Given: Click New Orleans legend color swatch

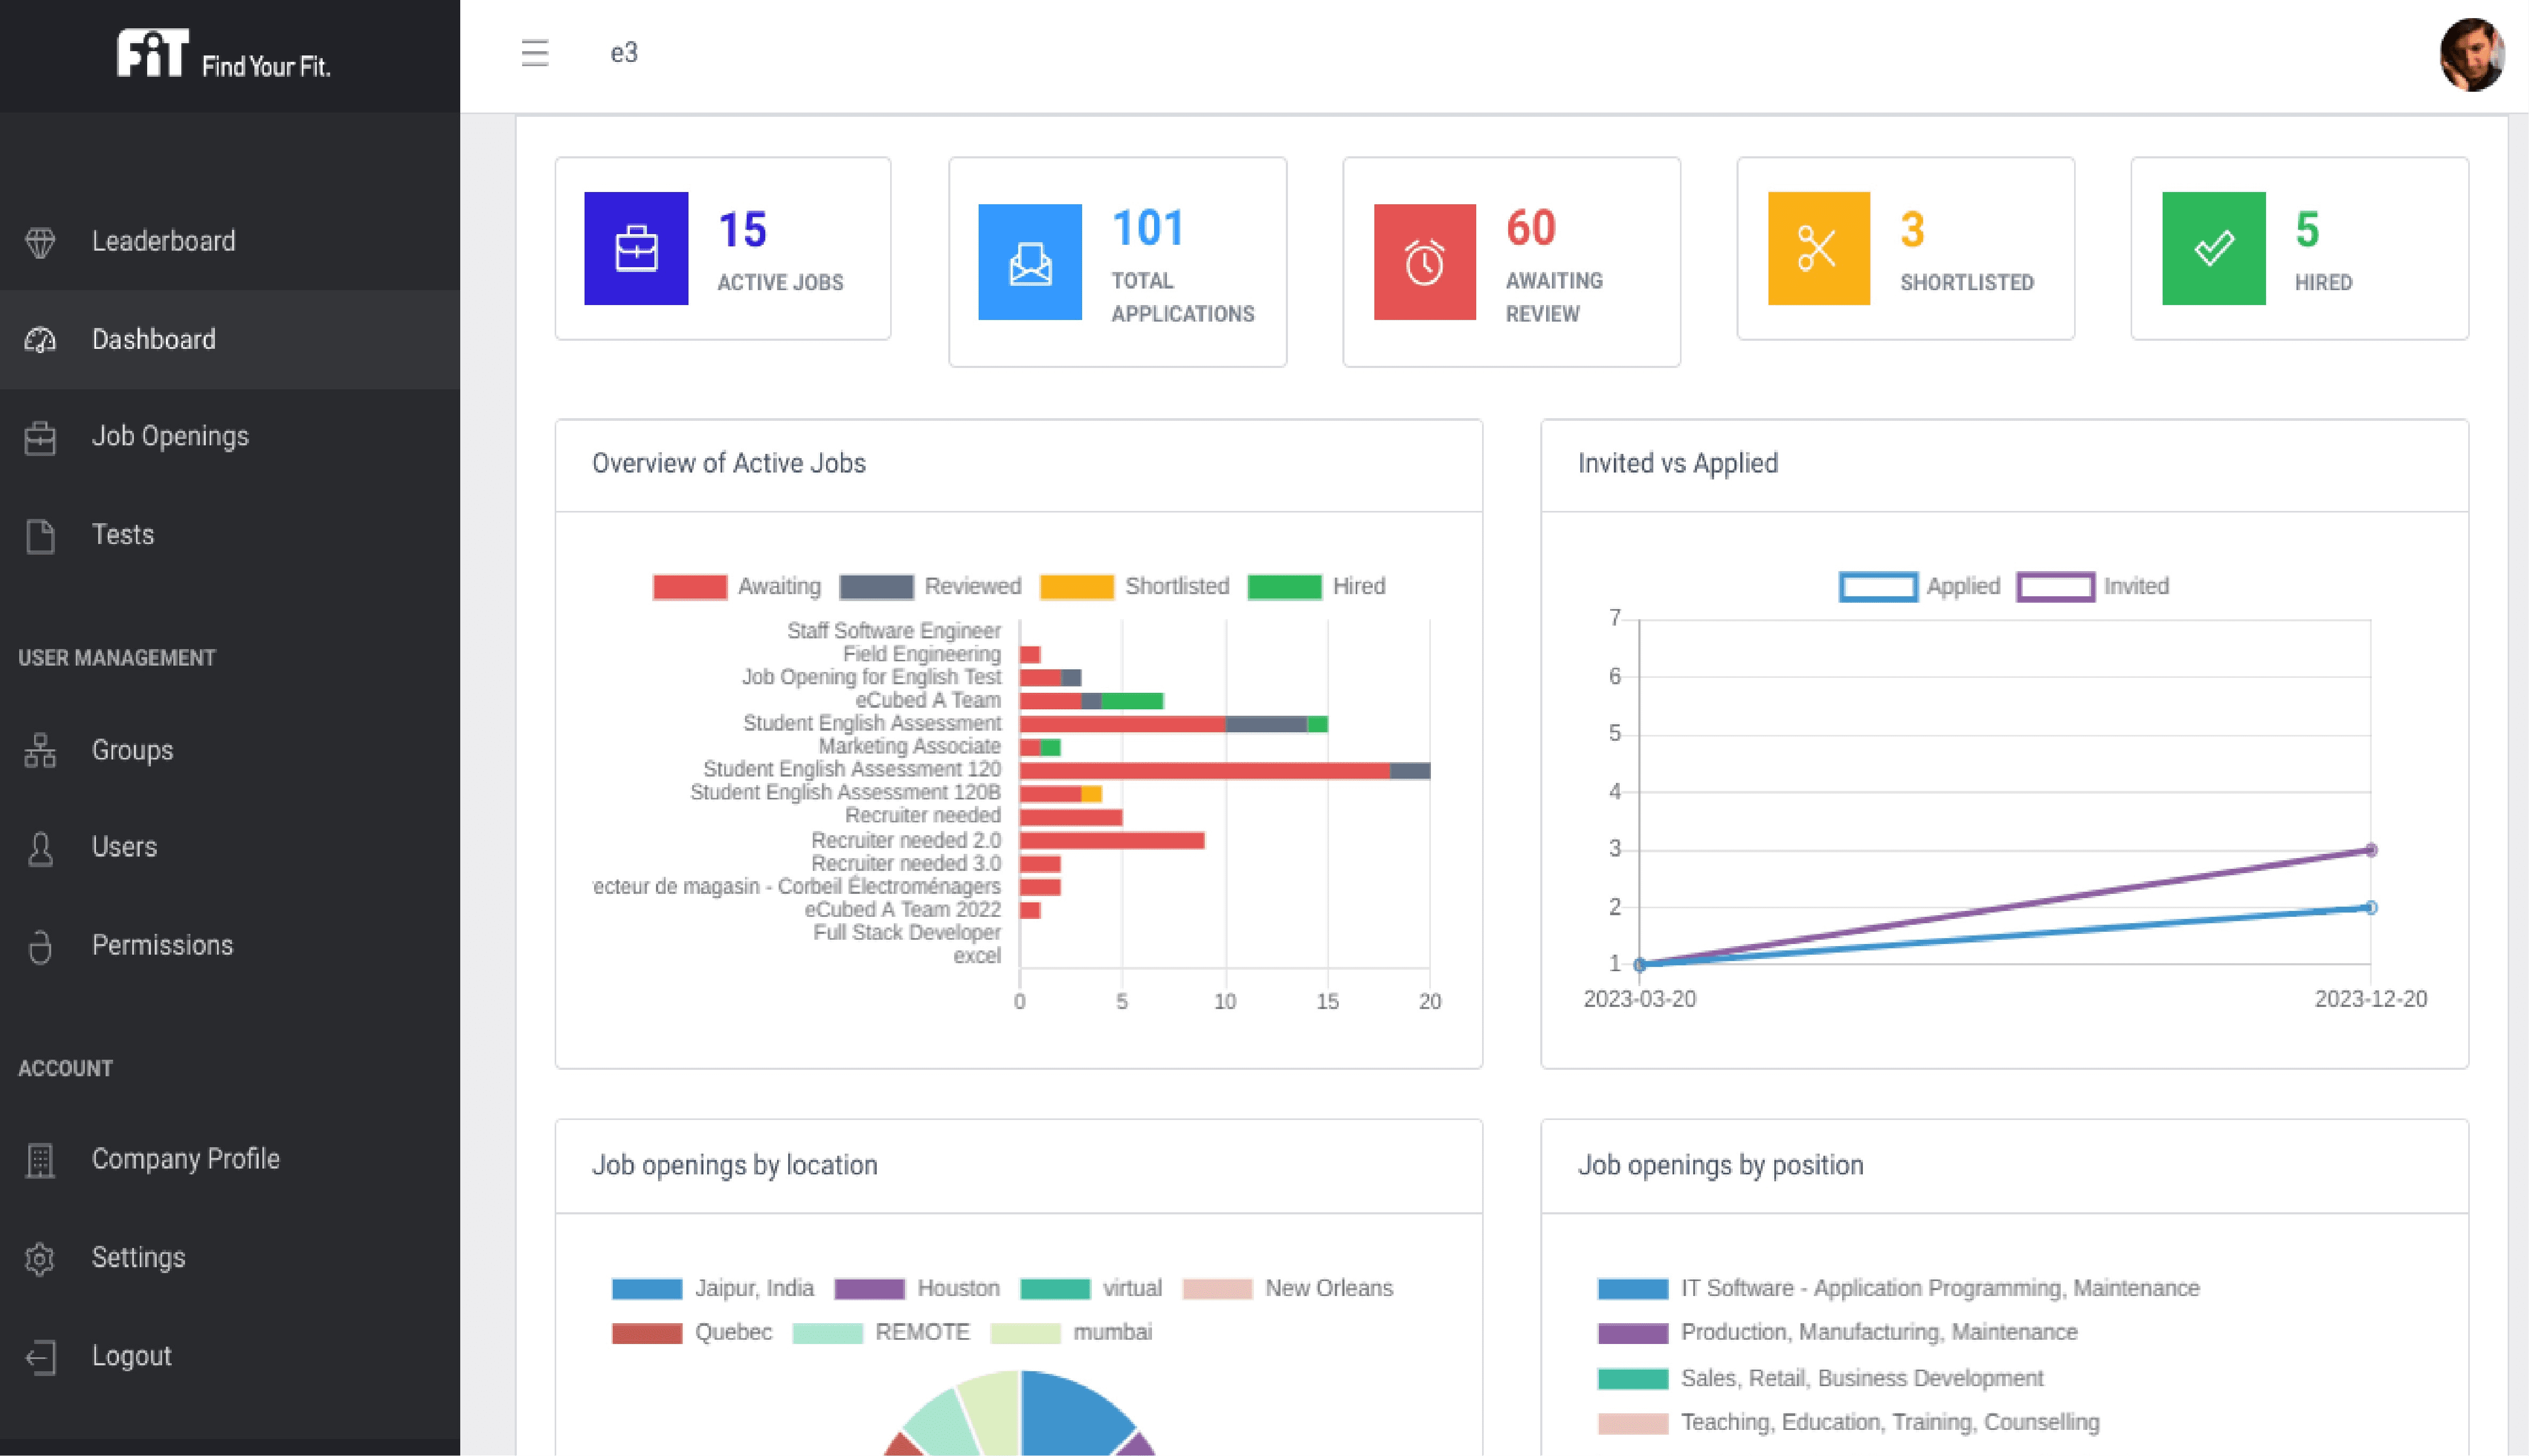Looking at the screenshot, I should 1217,1289.
